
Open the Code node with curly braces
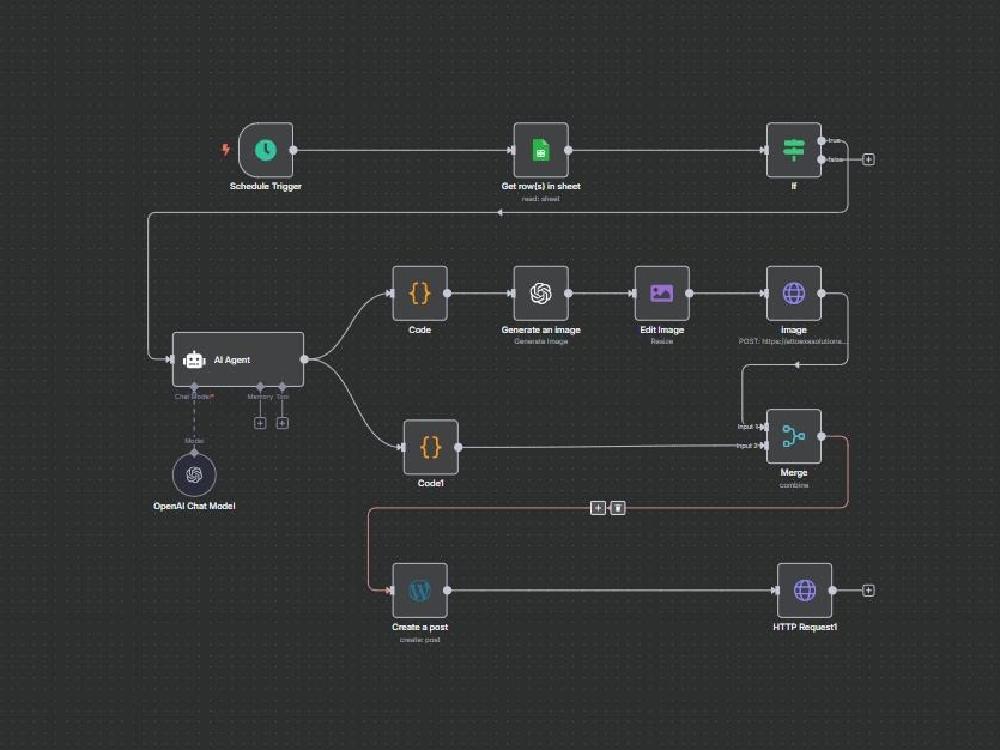coord(420,293)
